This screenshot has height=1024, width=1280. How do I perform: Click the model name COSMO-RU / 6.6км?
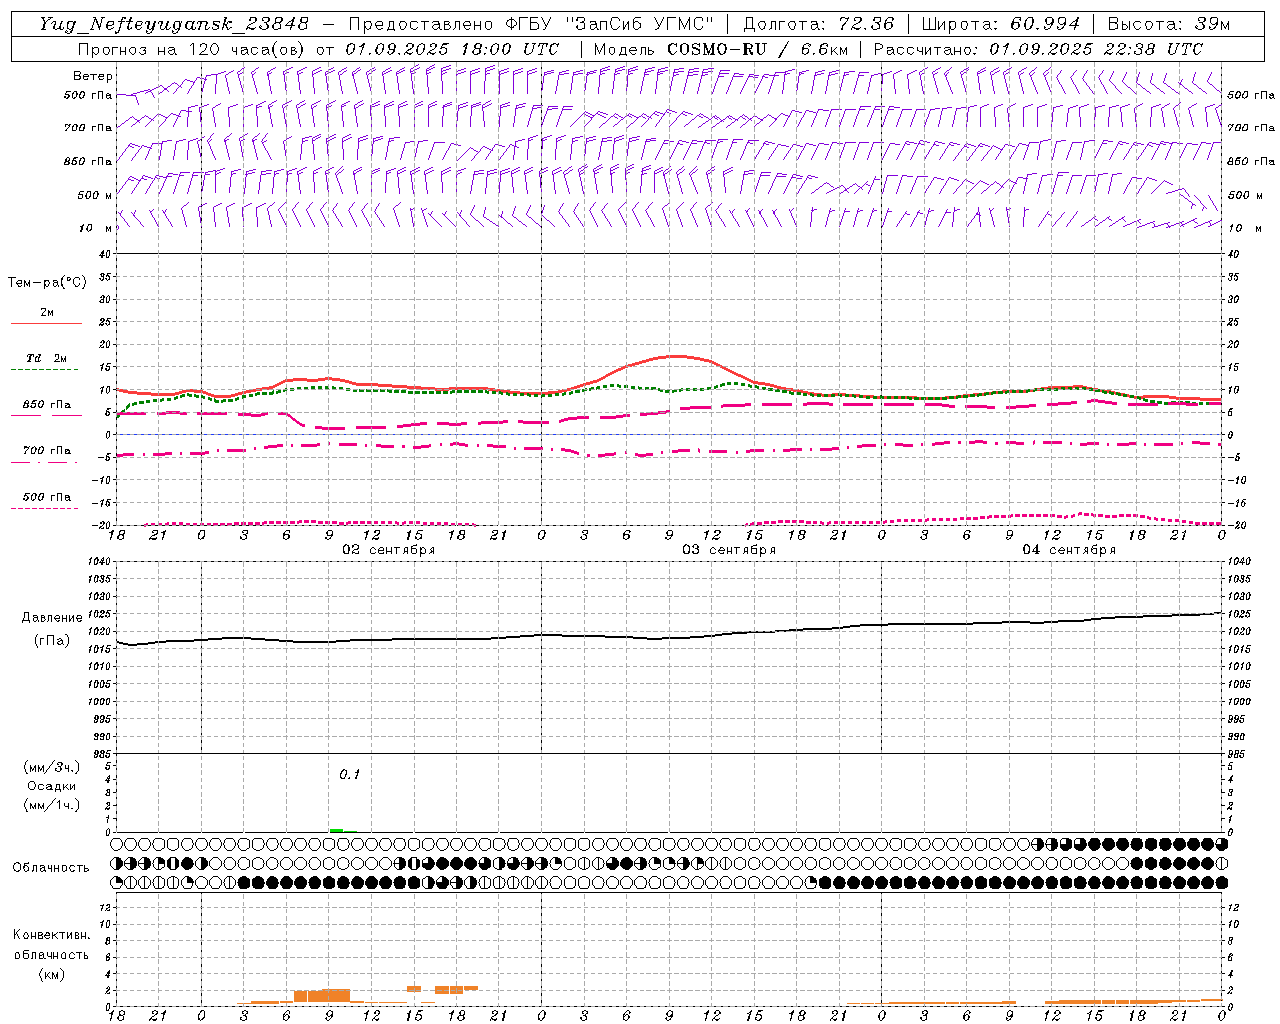click(x=758, y=49)
